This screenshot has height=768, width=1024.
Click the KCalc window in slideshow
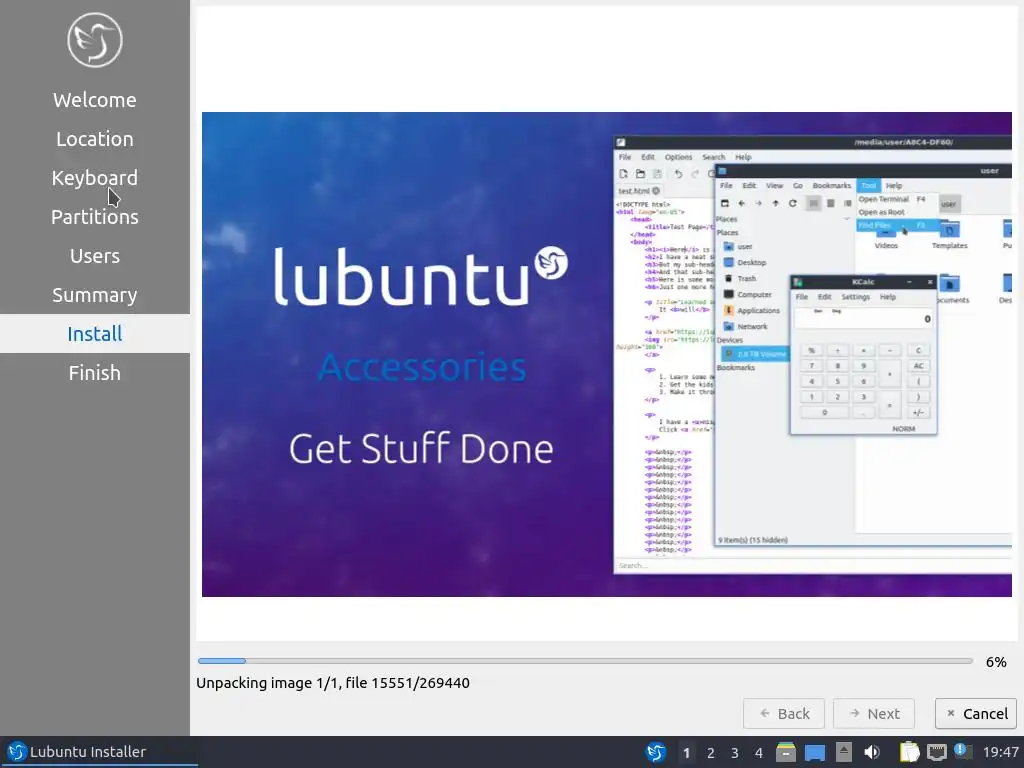pyautogui.click(x=863, y=355)
